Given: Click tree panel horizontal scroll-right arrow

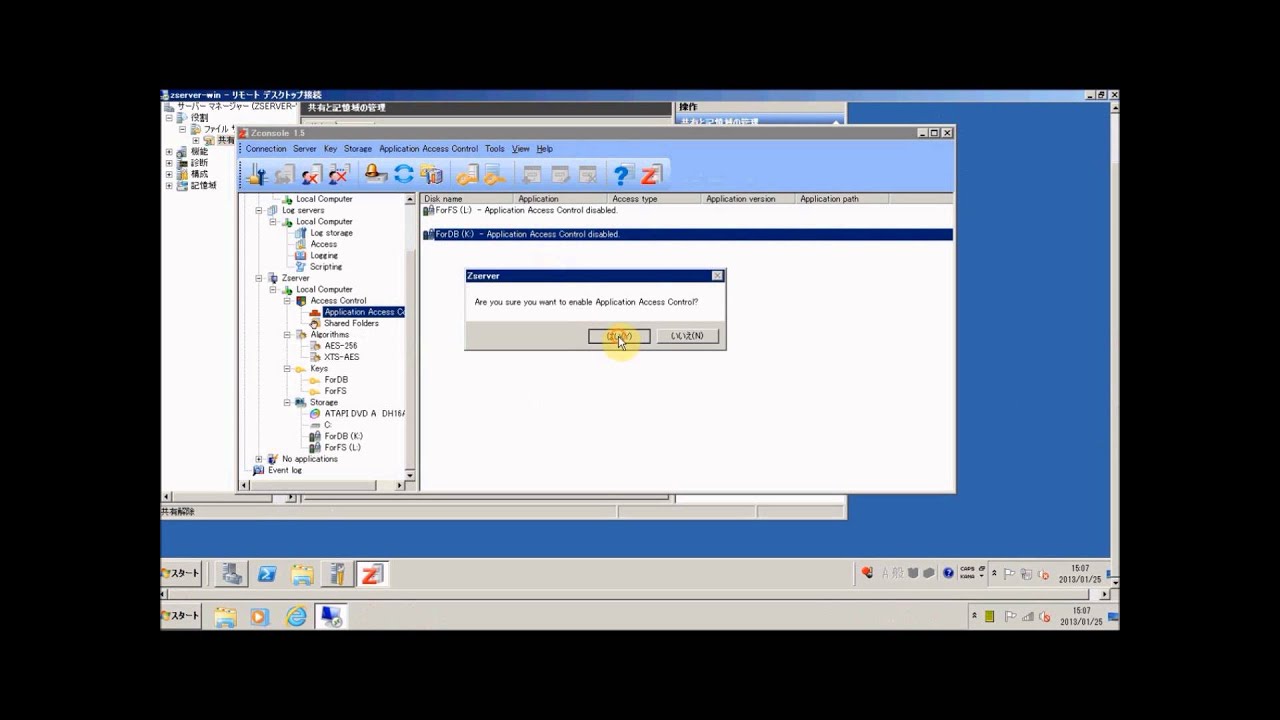Looking at the screenshot, I should [x=399, y=485].
